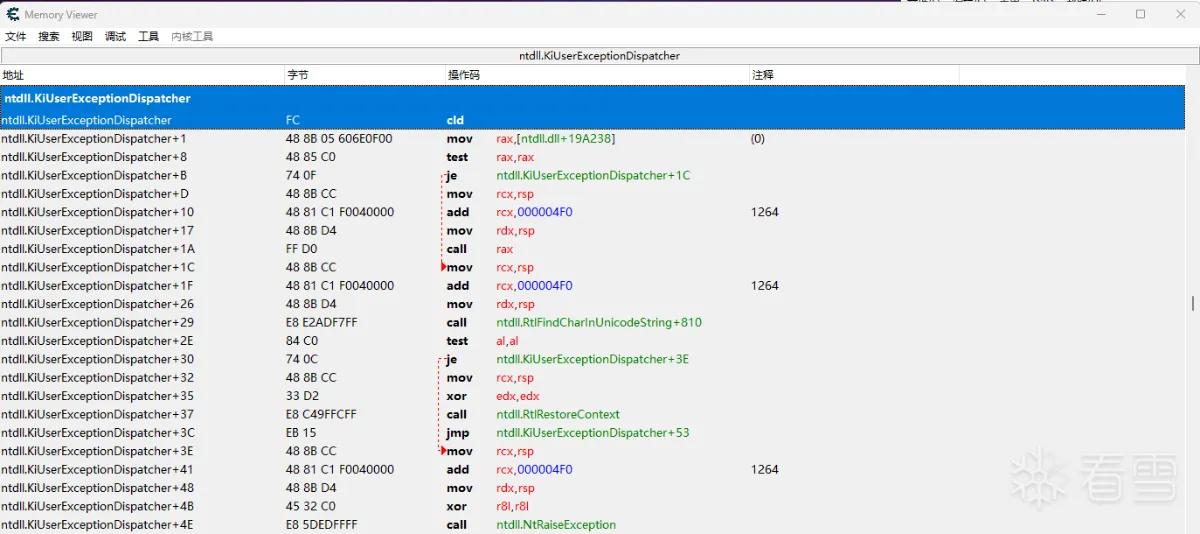Click the Cheat Engine icon in title bar
The image size is (1200, 534).
(x=11, y=14)
